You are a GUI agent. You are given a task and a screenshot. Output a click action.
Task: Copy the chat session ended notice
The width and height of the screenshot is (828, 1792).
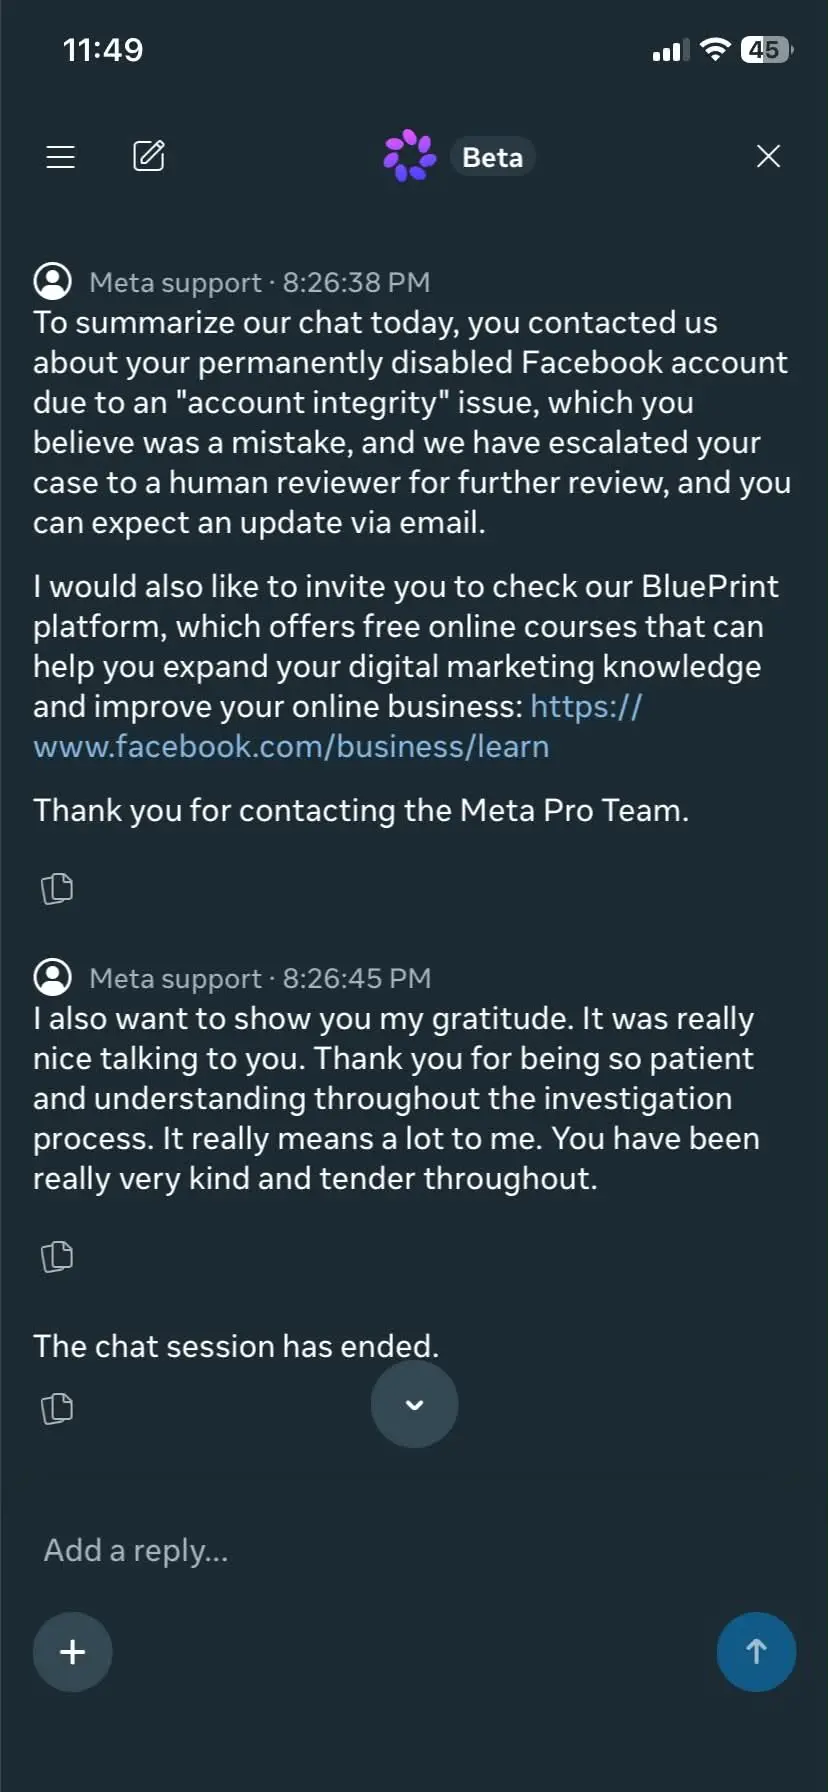pyautogui.click(x=57, y=1408)
